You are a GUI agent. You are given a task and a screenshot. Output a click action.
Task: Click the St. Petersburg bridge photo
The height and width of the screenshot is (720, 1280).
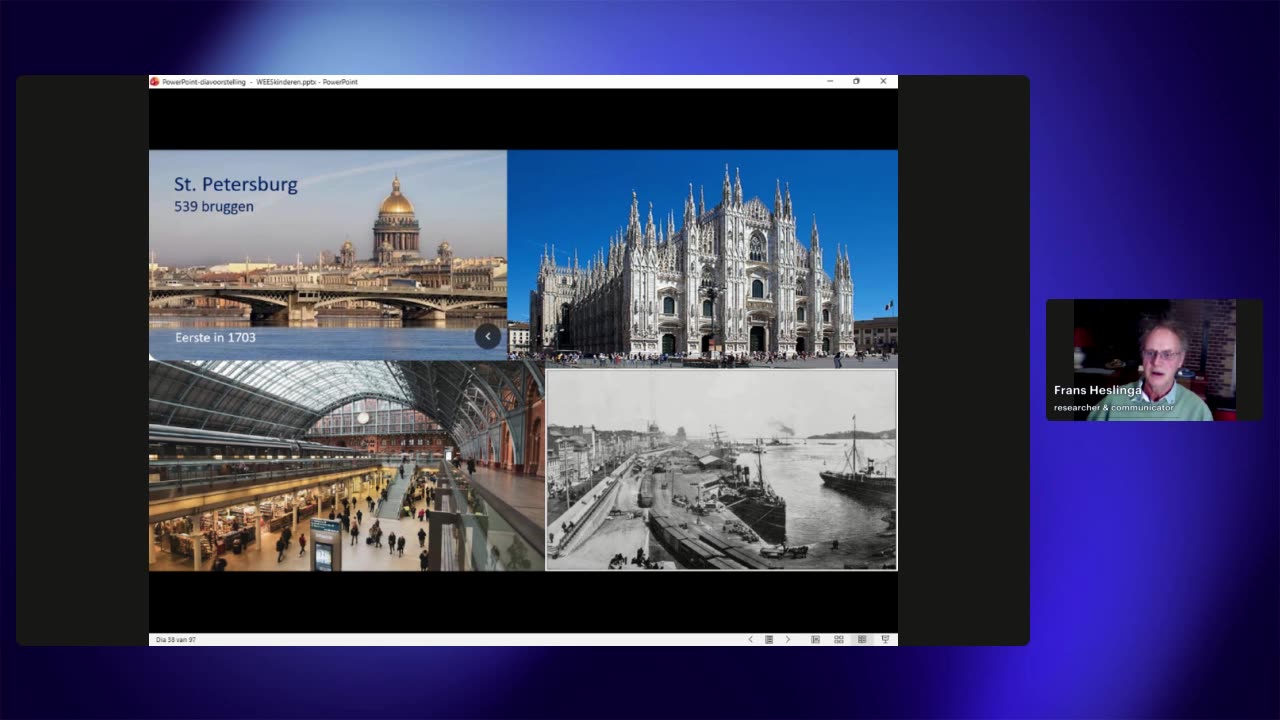click(328, 255)
